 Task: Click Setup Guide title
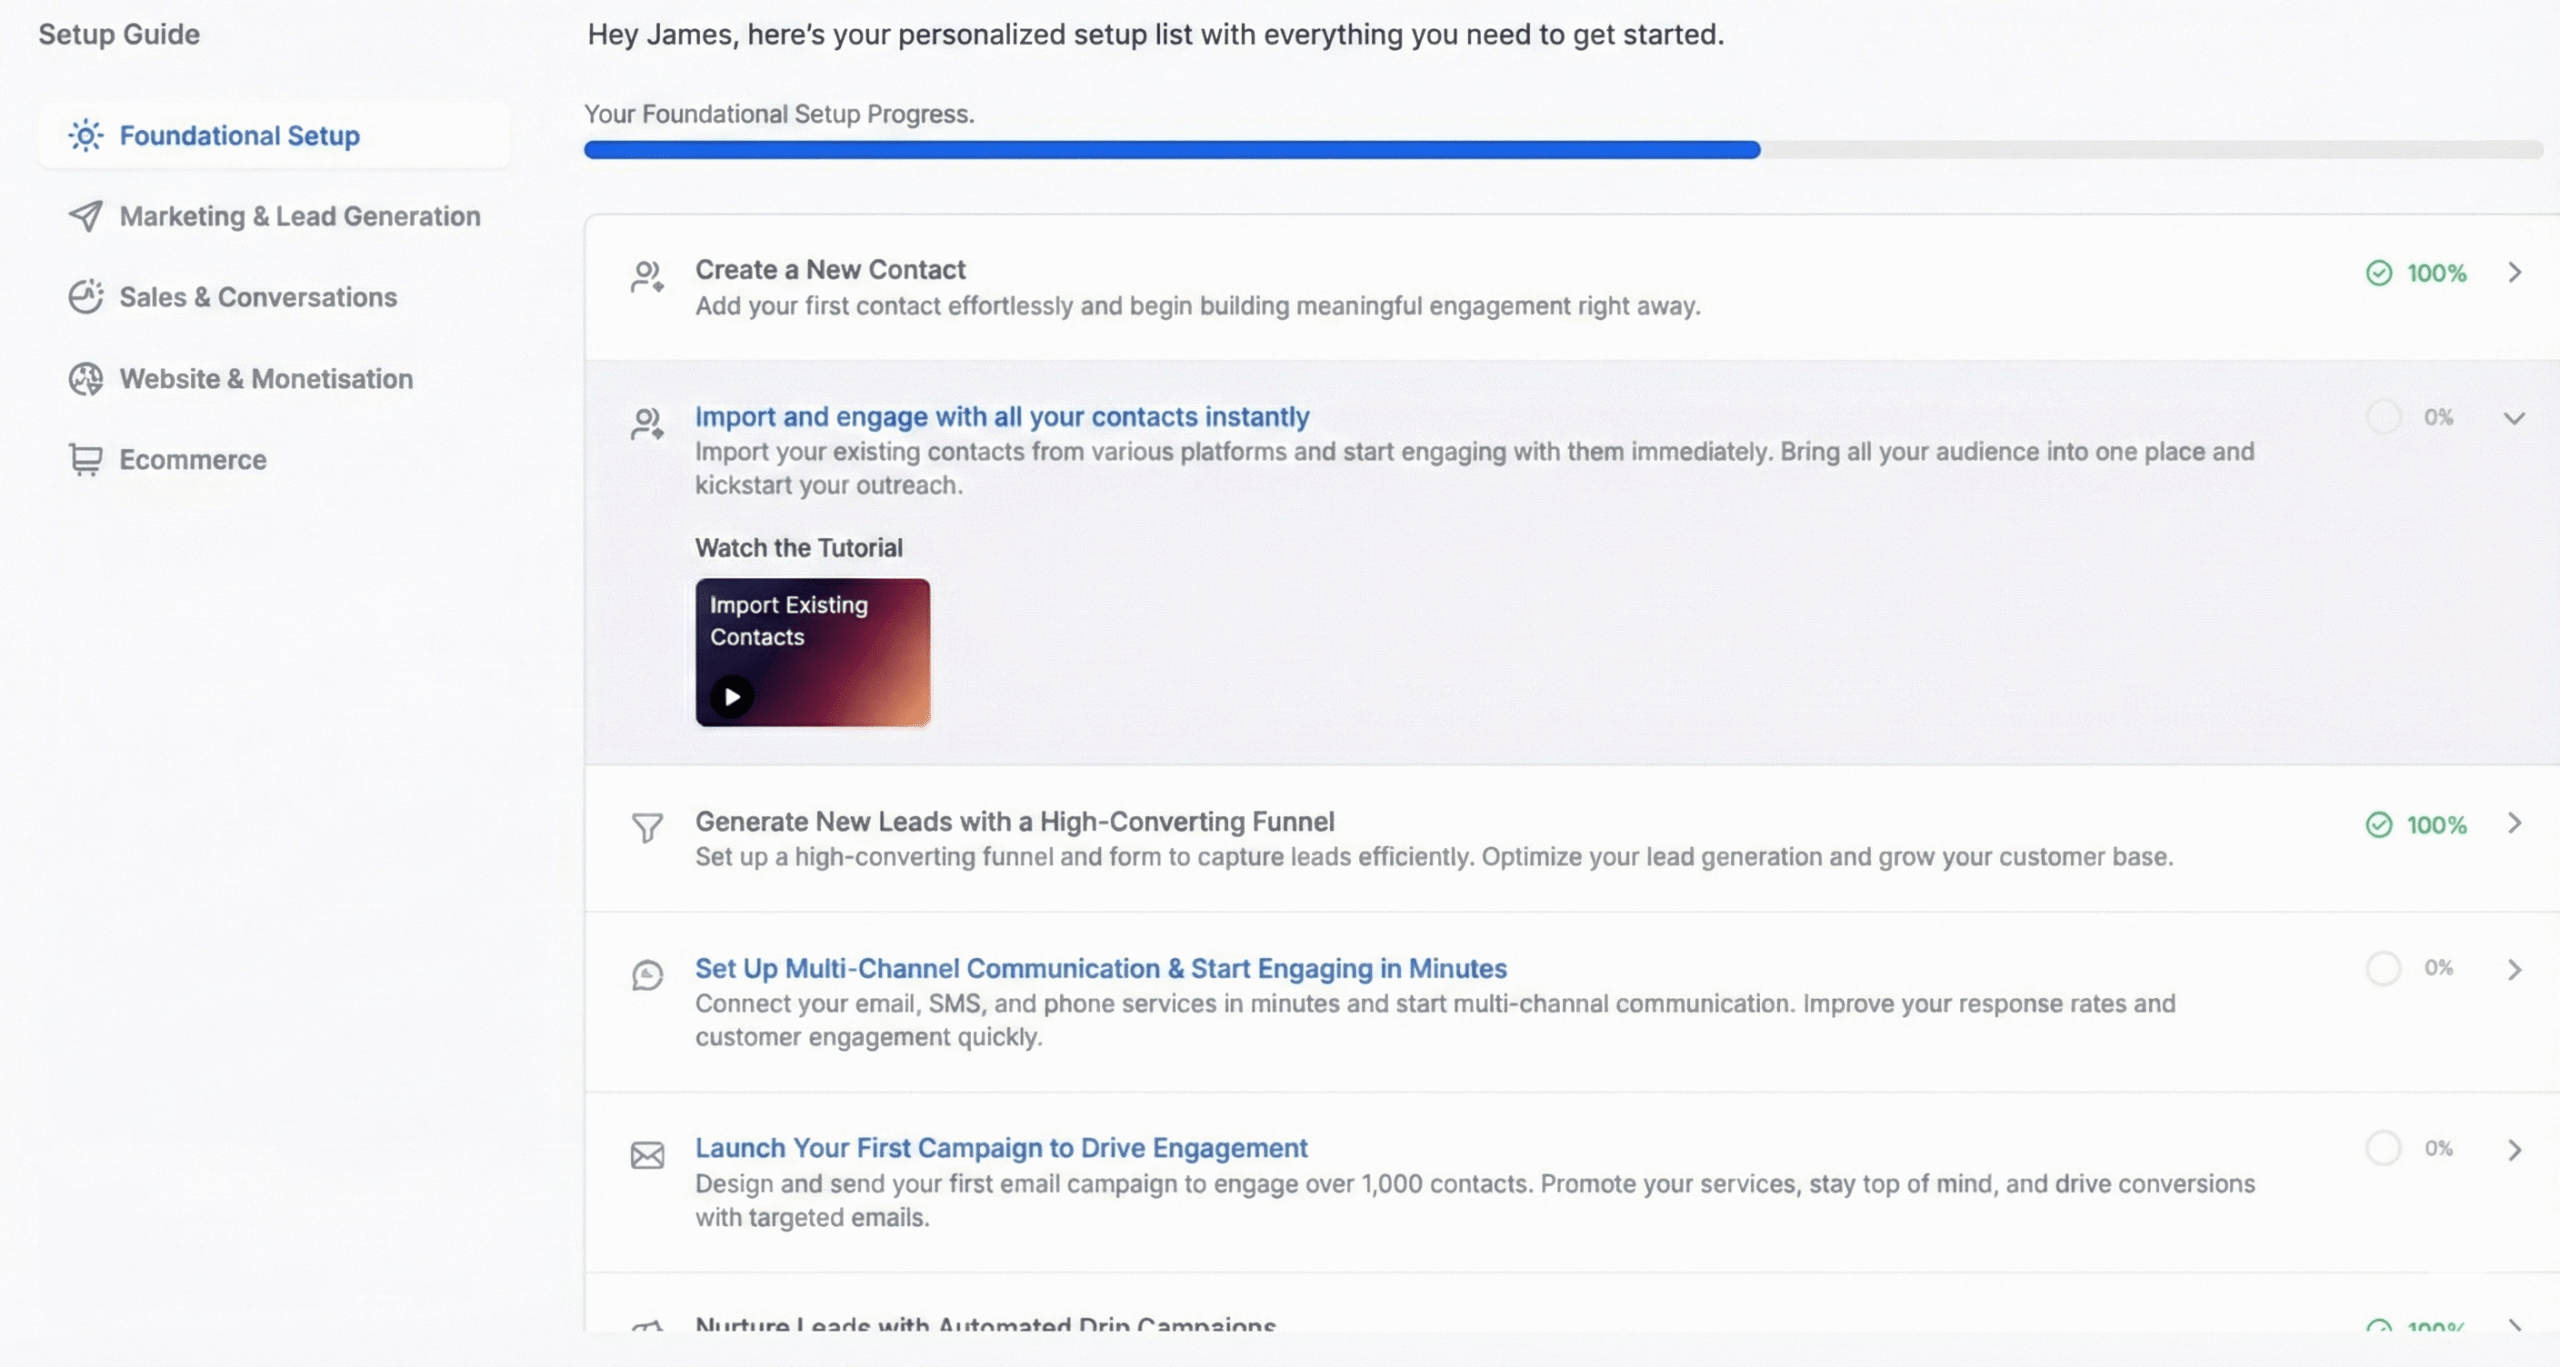point(119,34)
